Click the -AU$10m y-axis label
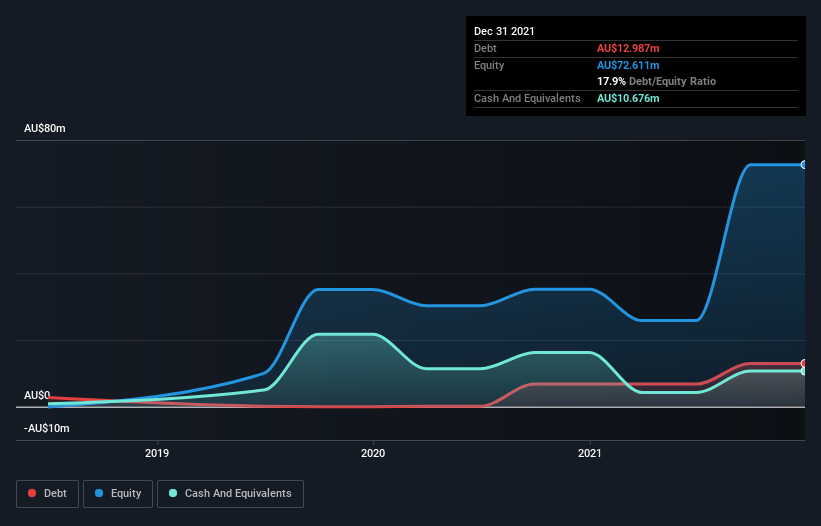The image size is (821, 526). (47, 428)
